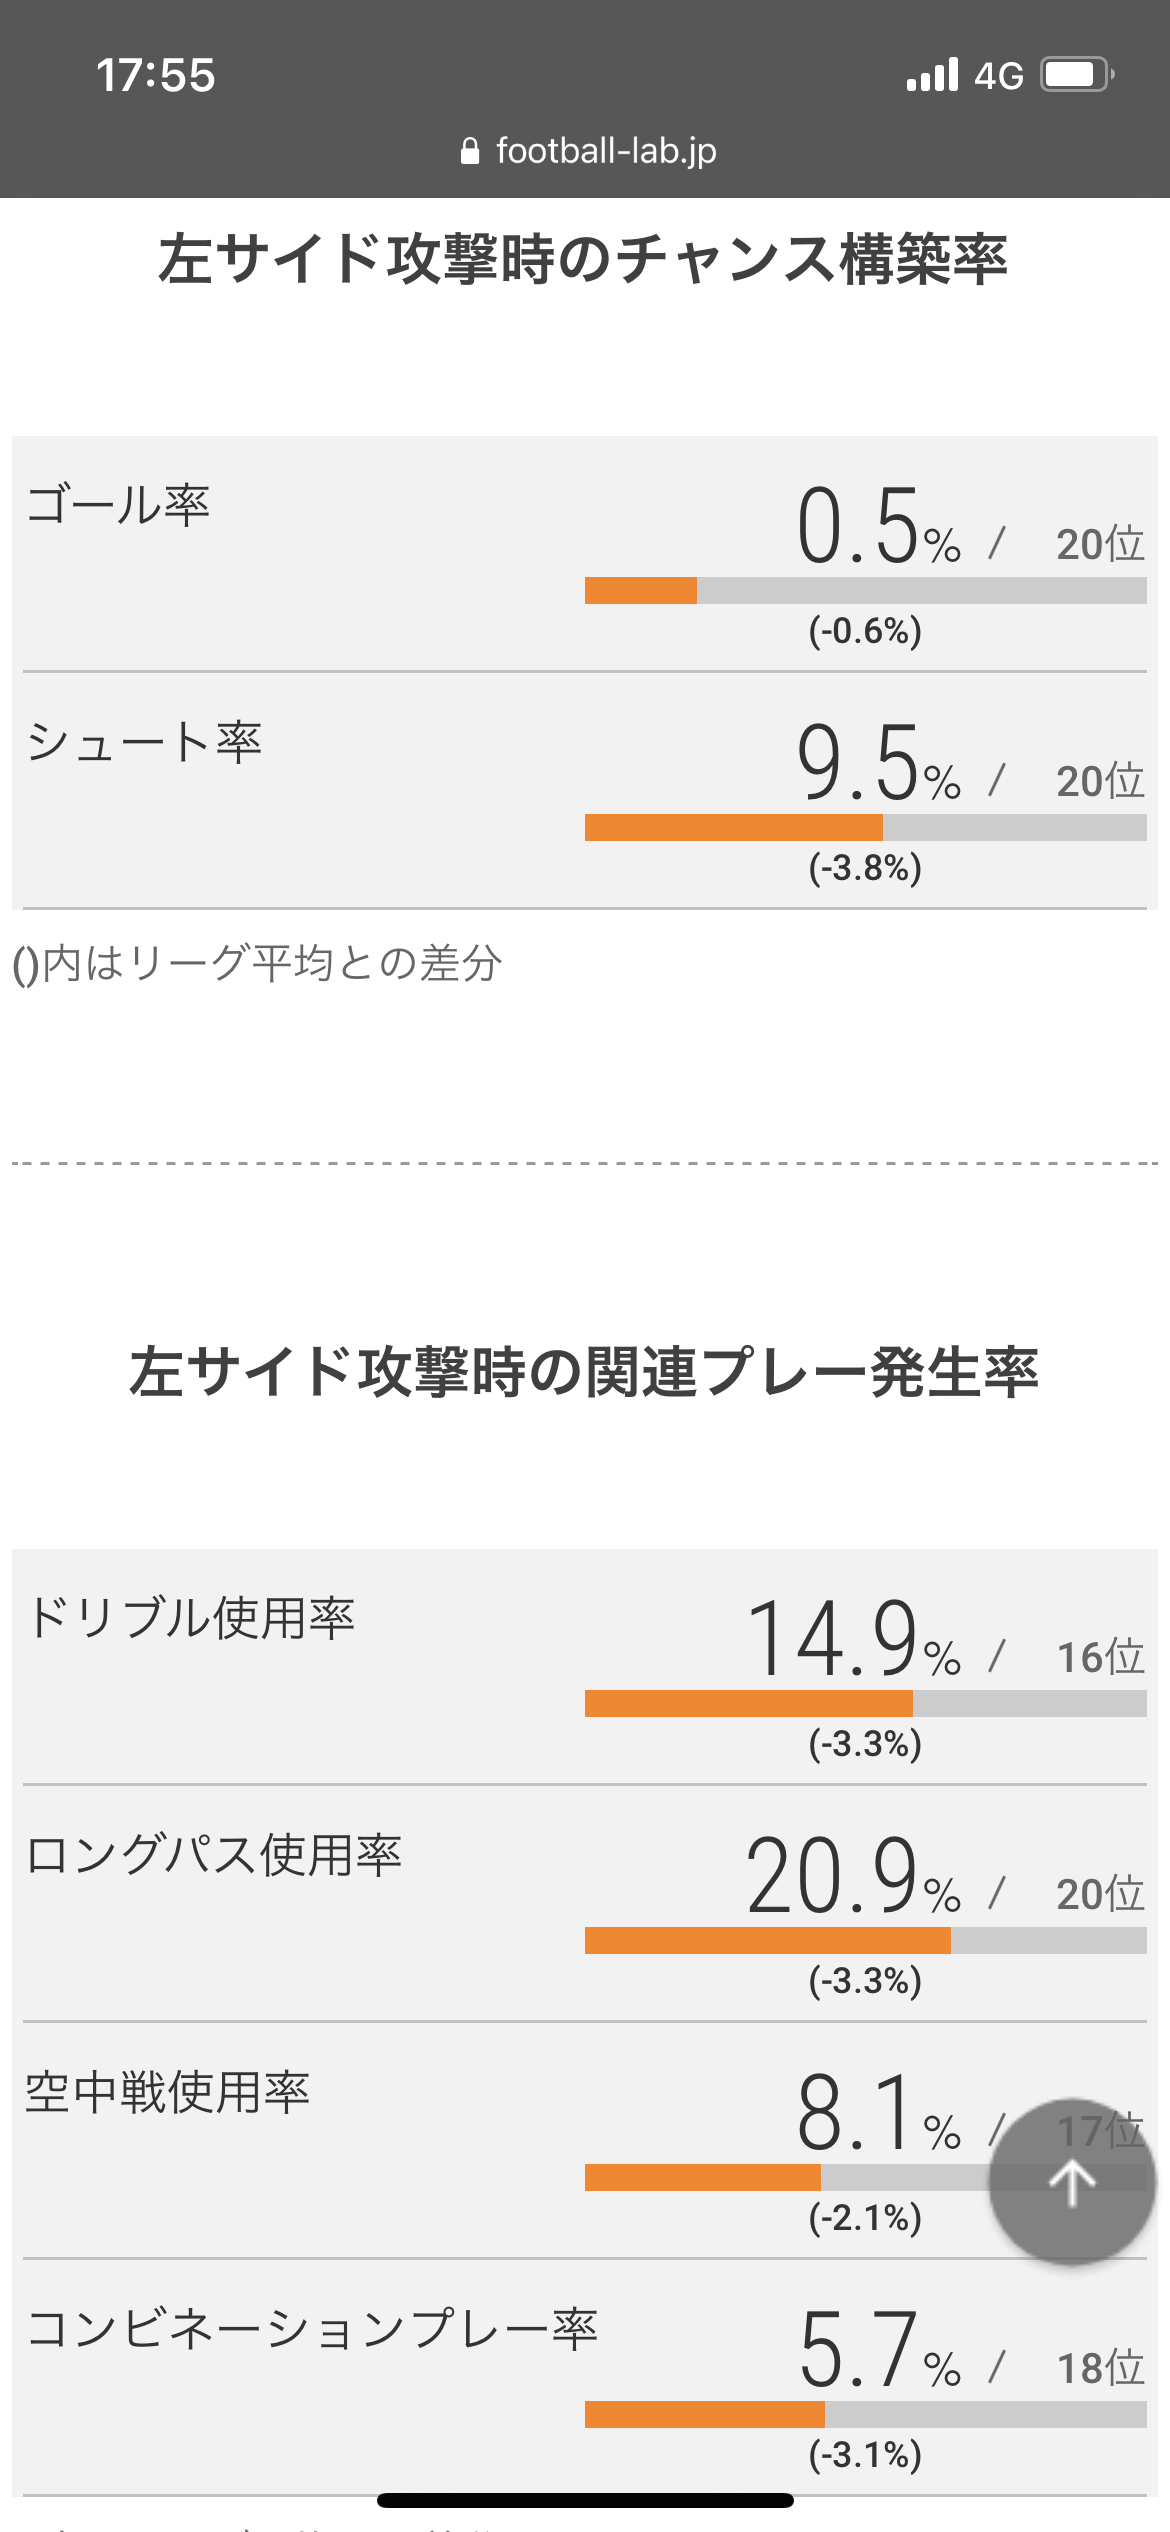Image resolution: width=1170 pixels, height=2532 pixels.
Task: Tap the 左サイド攻撃時の関連プレー発生率 heading
Action: (x=584, y=1372)
